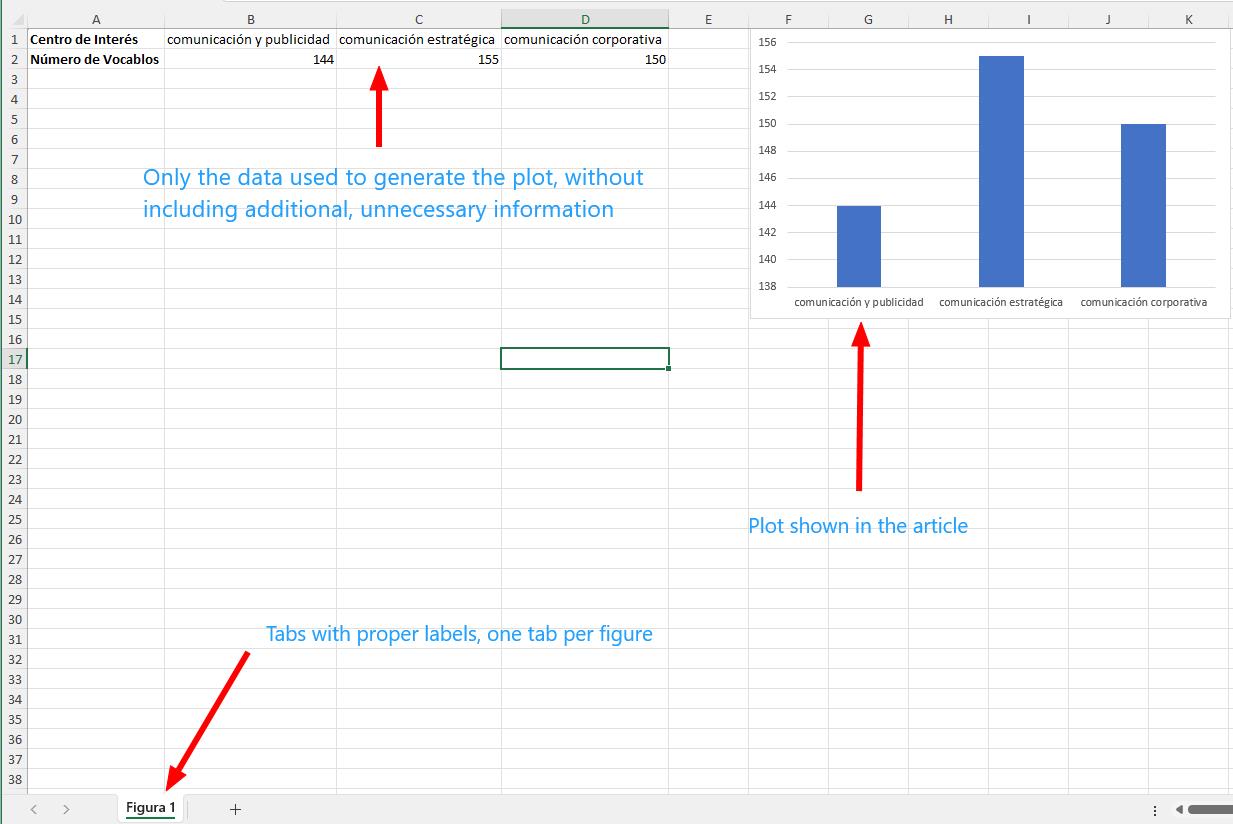
Task: Select row 17 header
Action: point(14,359)
